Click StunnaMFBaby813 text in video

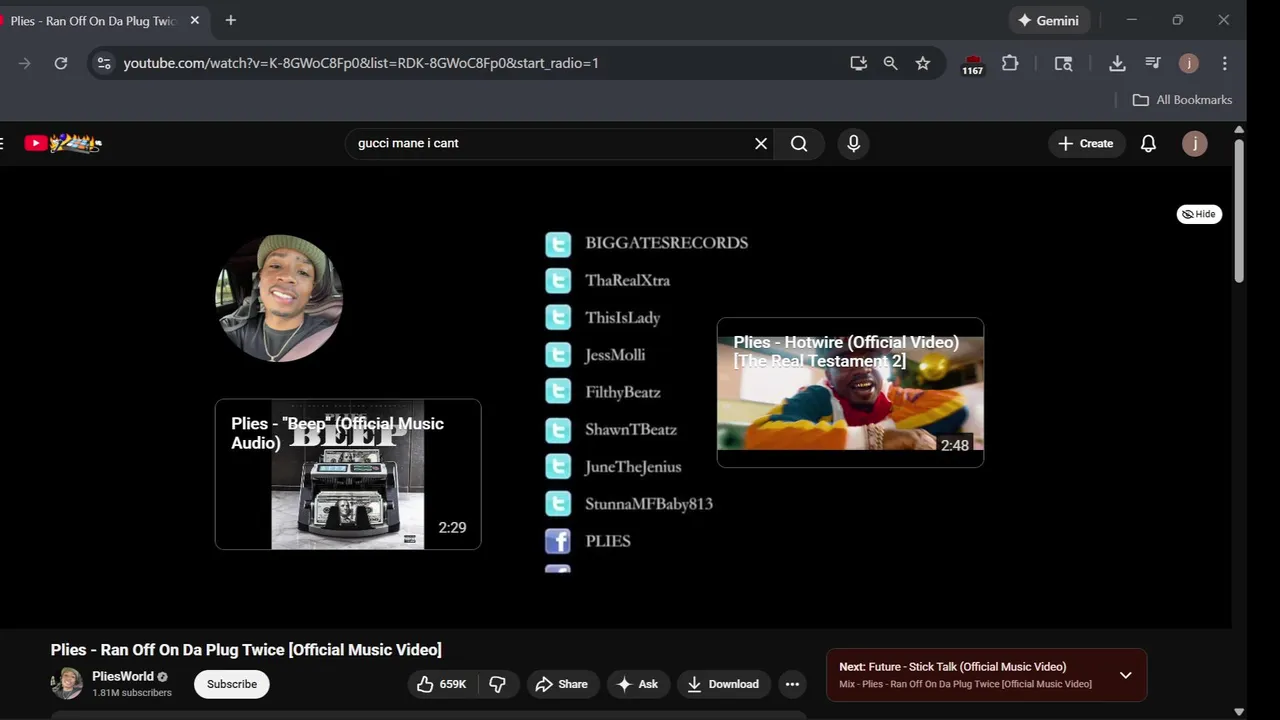[649, 504]
